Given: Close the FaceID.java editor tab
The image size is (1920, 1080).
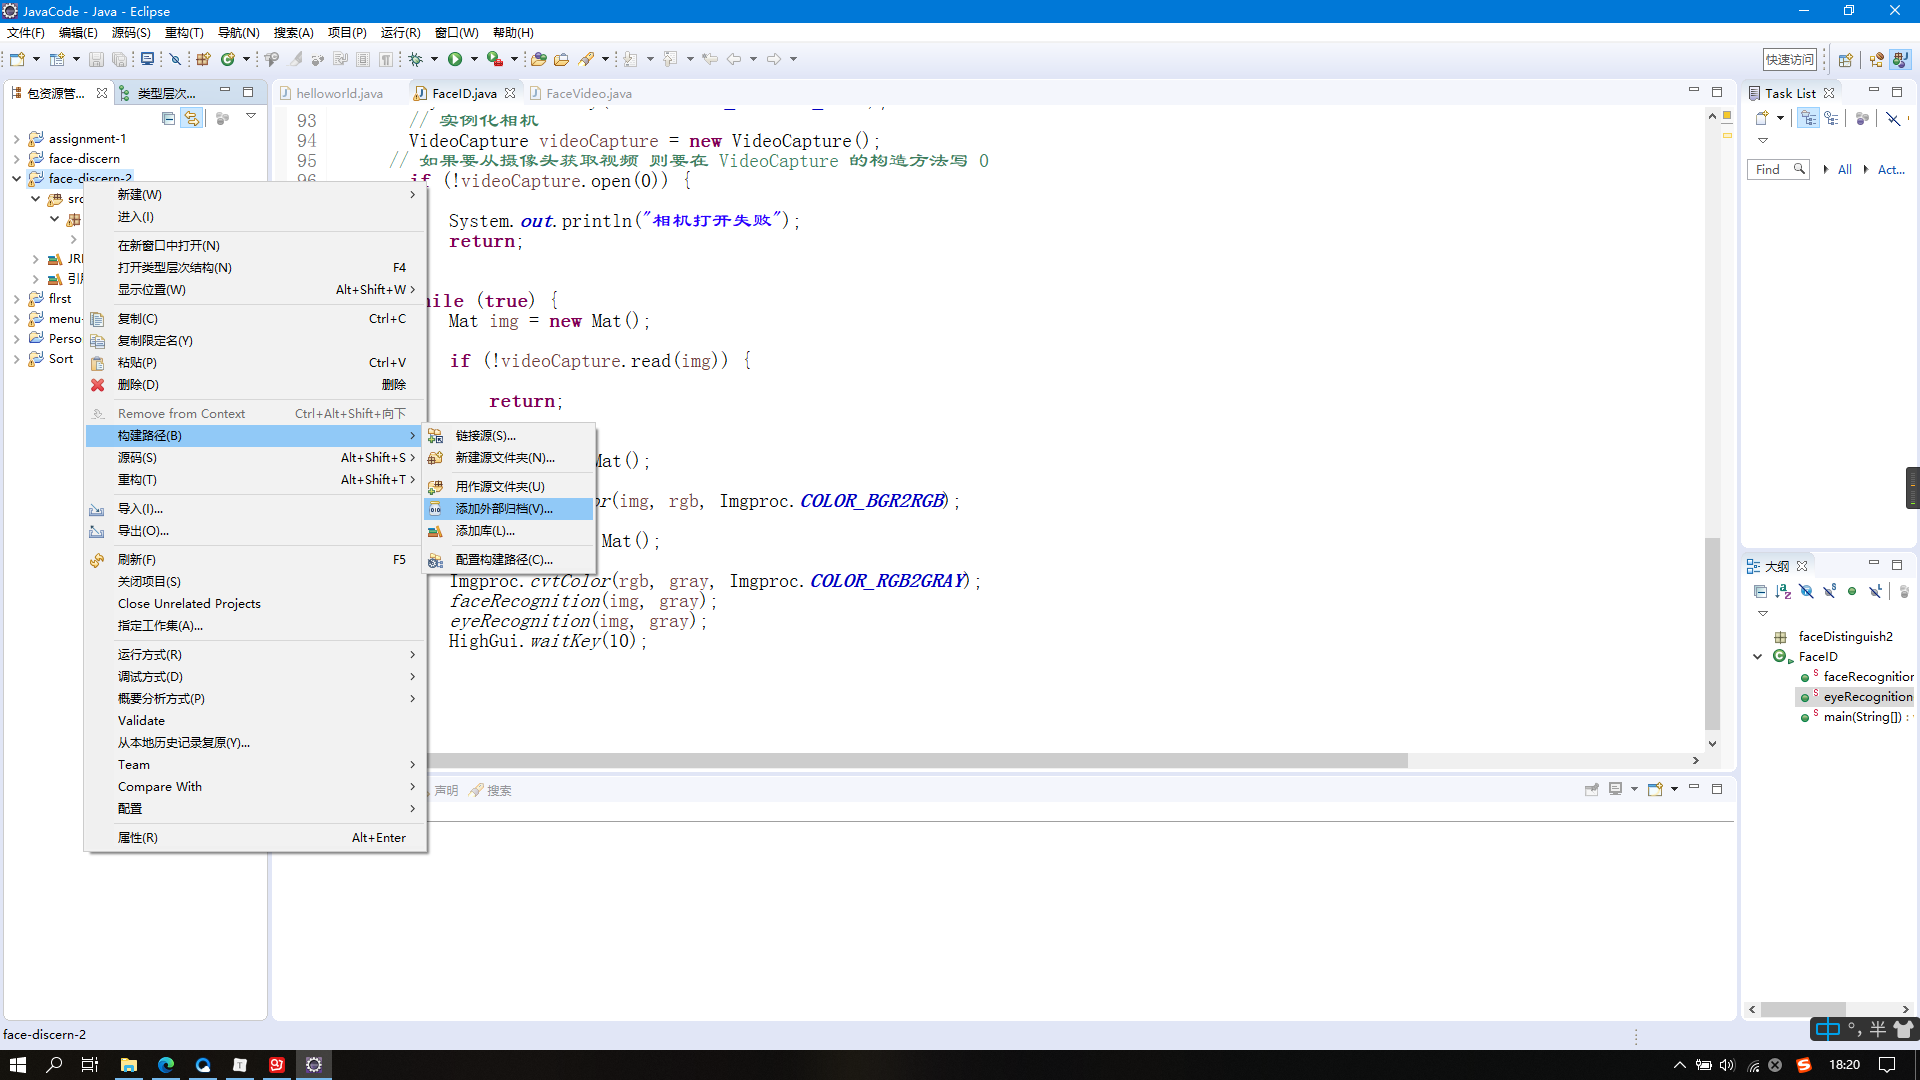Looking at the screenshot, I should (x=510, y=93).
